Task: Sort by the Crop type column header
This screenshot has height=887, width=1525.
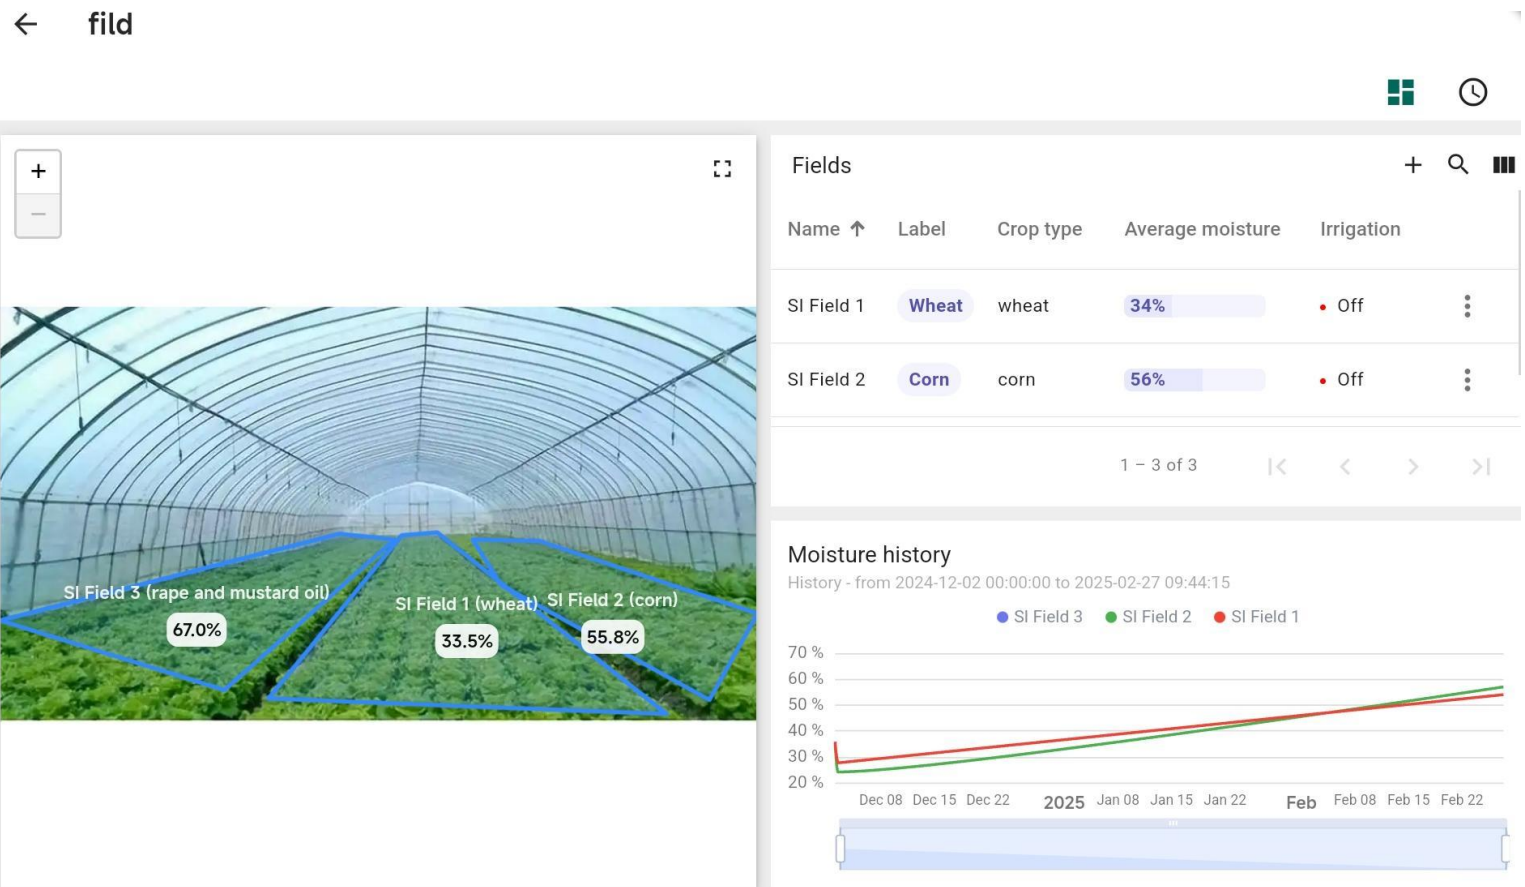Action: point(1039,229)
